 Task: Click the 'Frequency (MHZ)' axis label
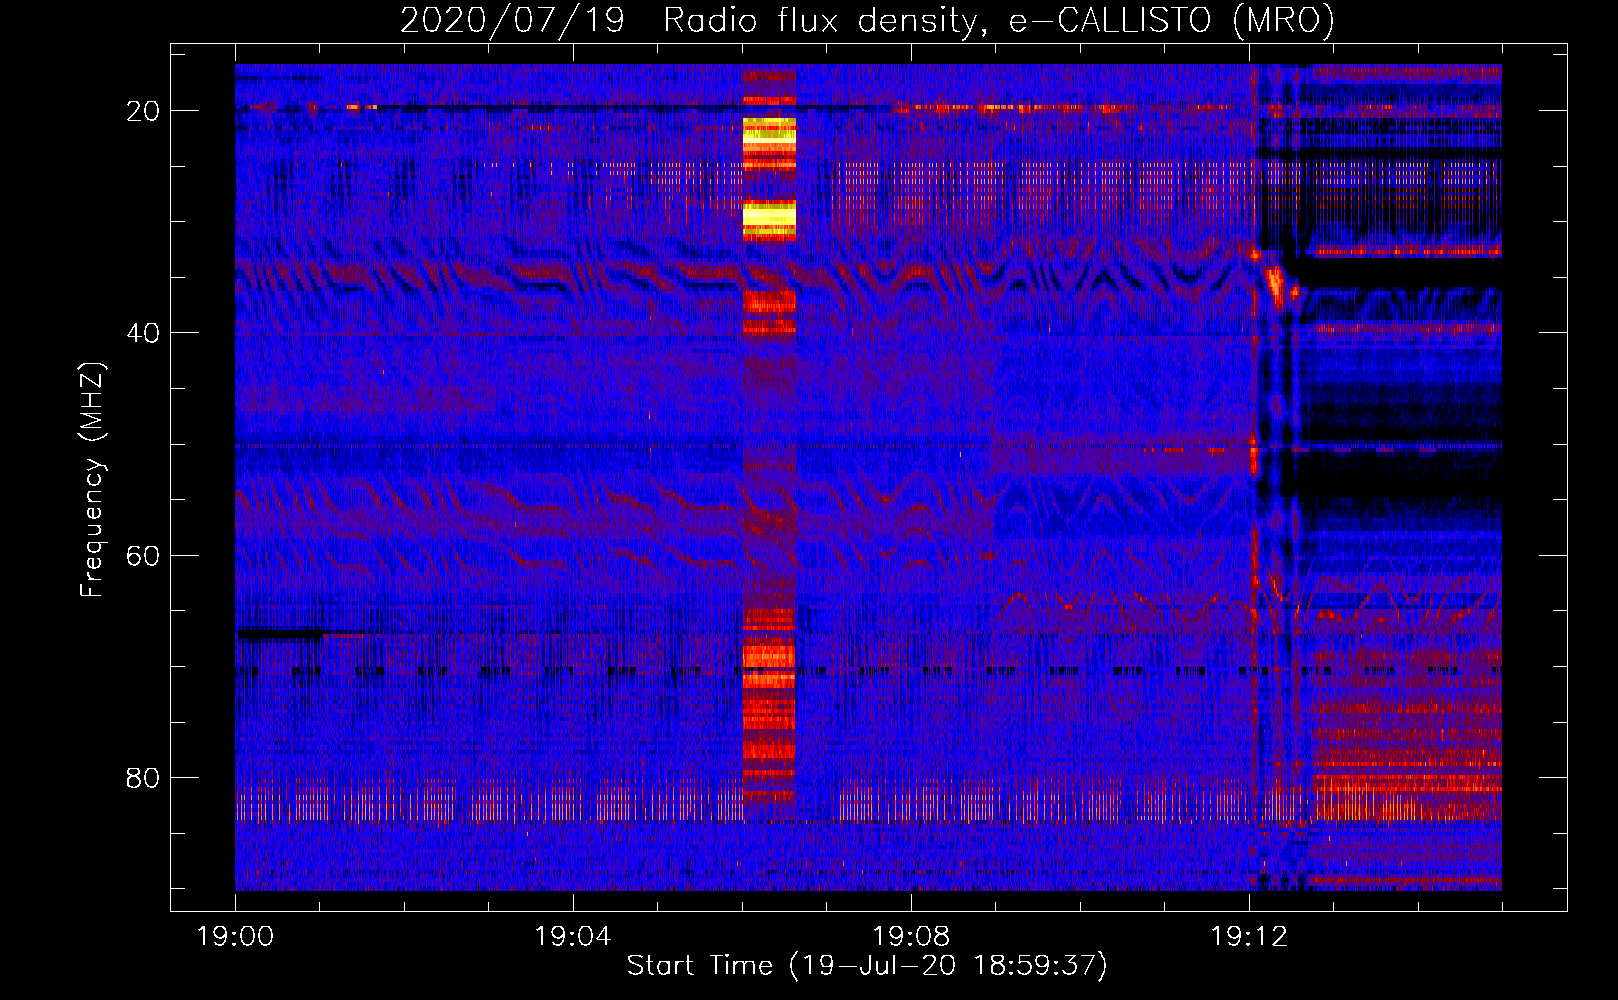92,479
